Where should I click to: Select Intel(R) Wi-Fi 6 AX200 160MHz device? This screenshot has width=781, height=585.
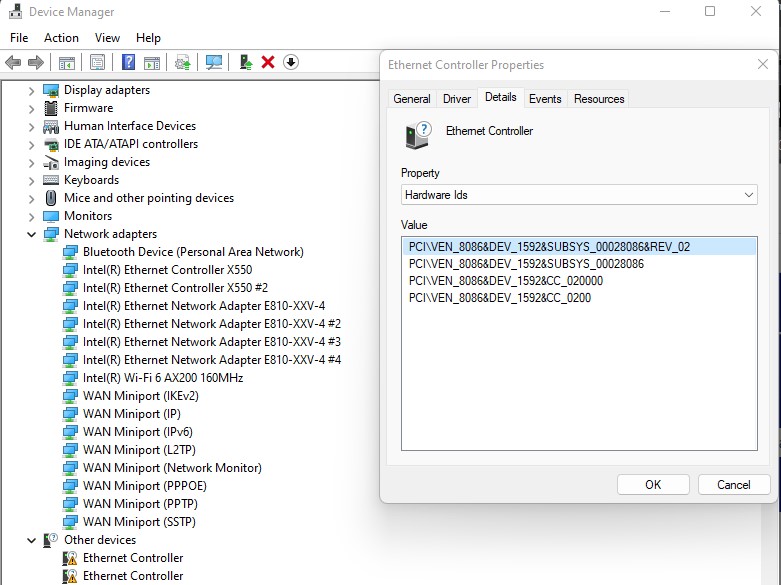pos(162,378)
